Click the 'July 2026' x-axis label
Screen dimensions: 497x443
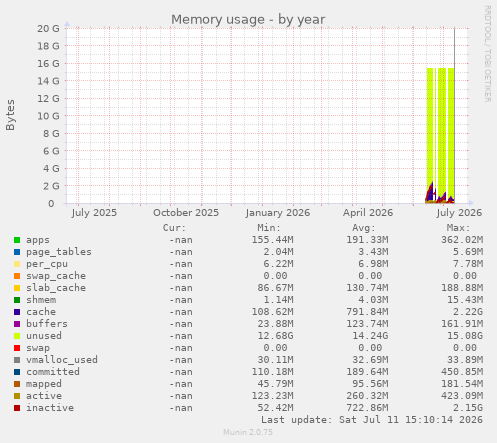click(x=459, y=213)
